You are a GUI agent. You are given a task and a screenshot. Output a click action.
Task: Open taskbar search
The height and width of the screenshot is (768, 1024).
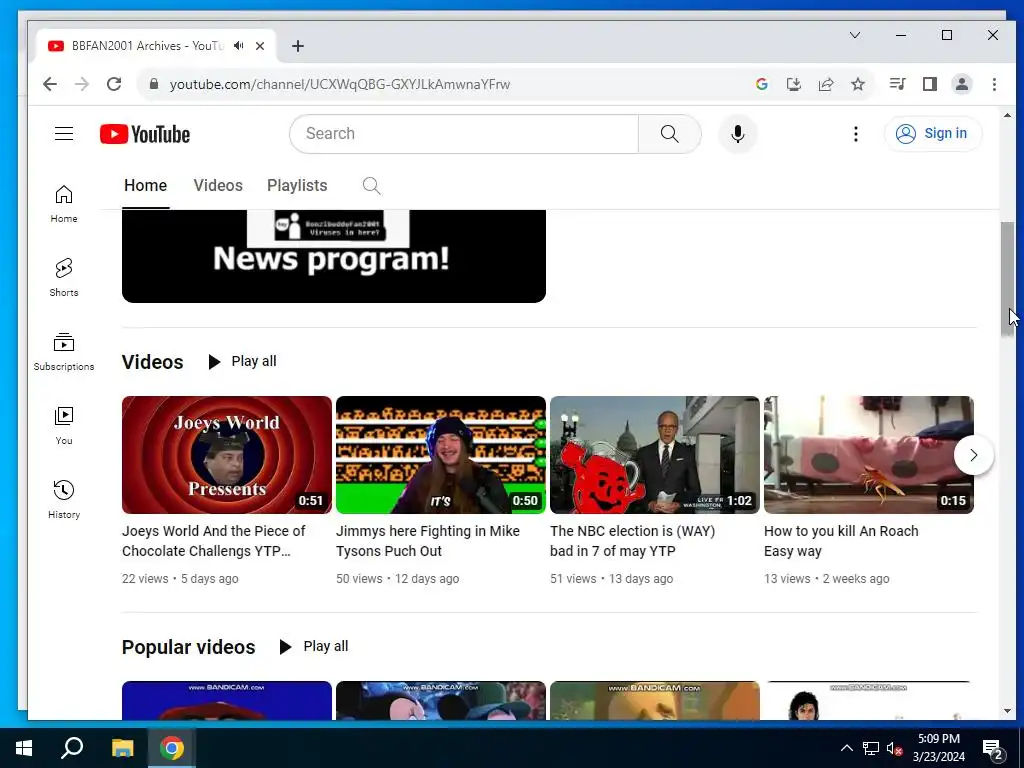tap(72, 748)
